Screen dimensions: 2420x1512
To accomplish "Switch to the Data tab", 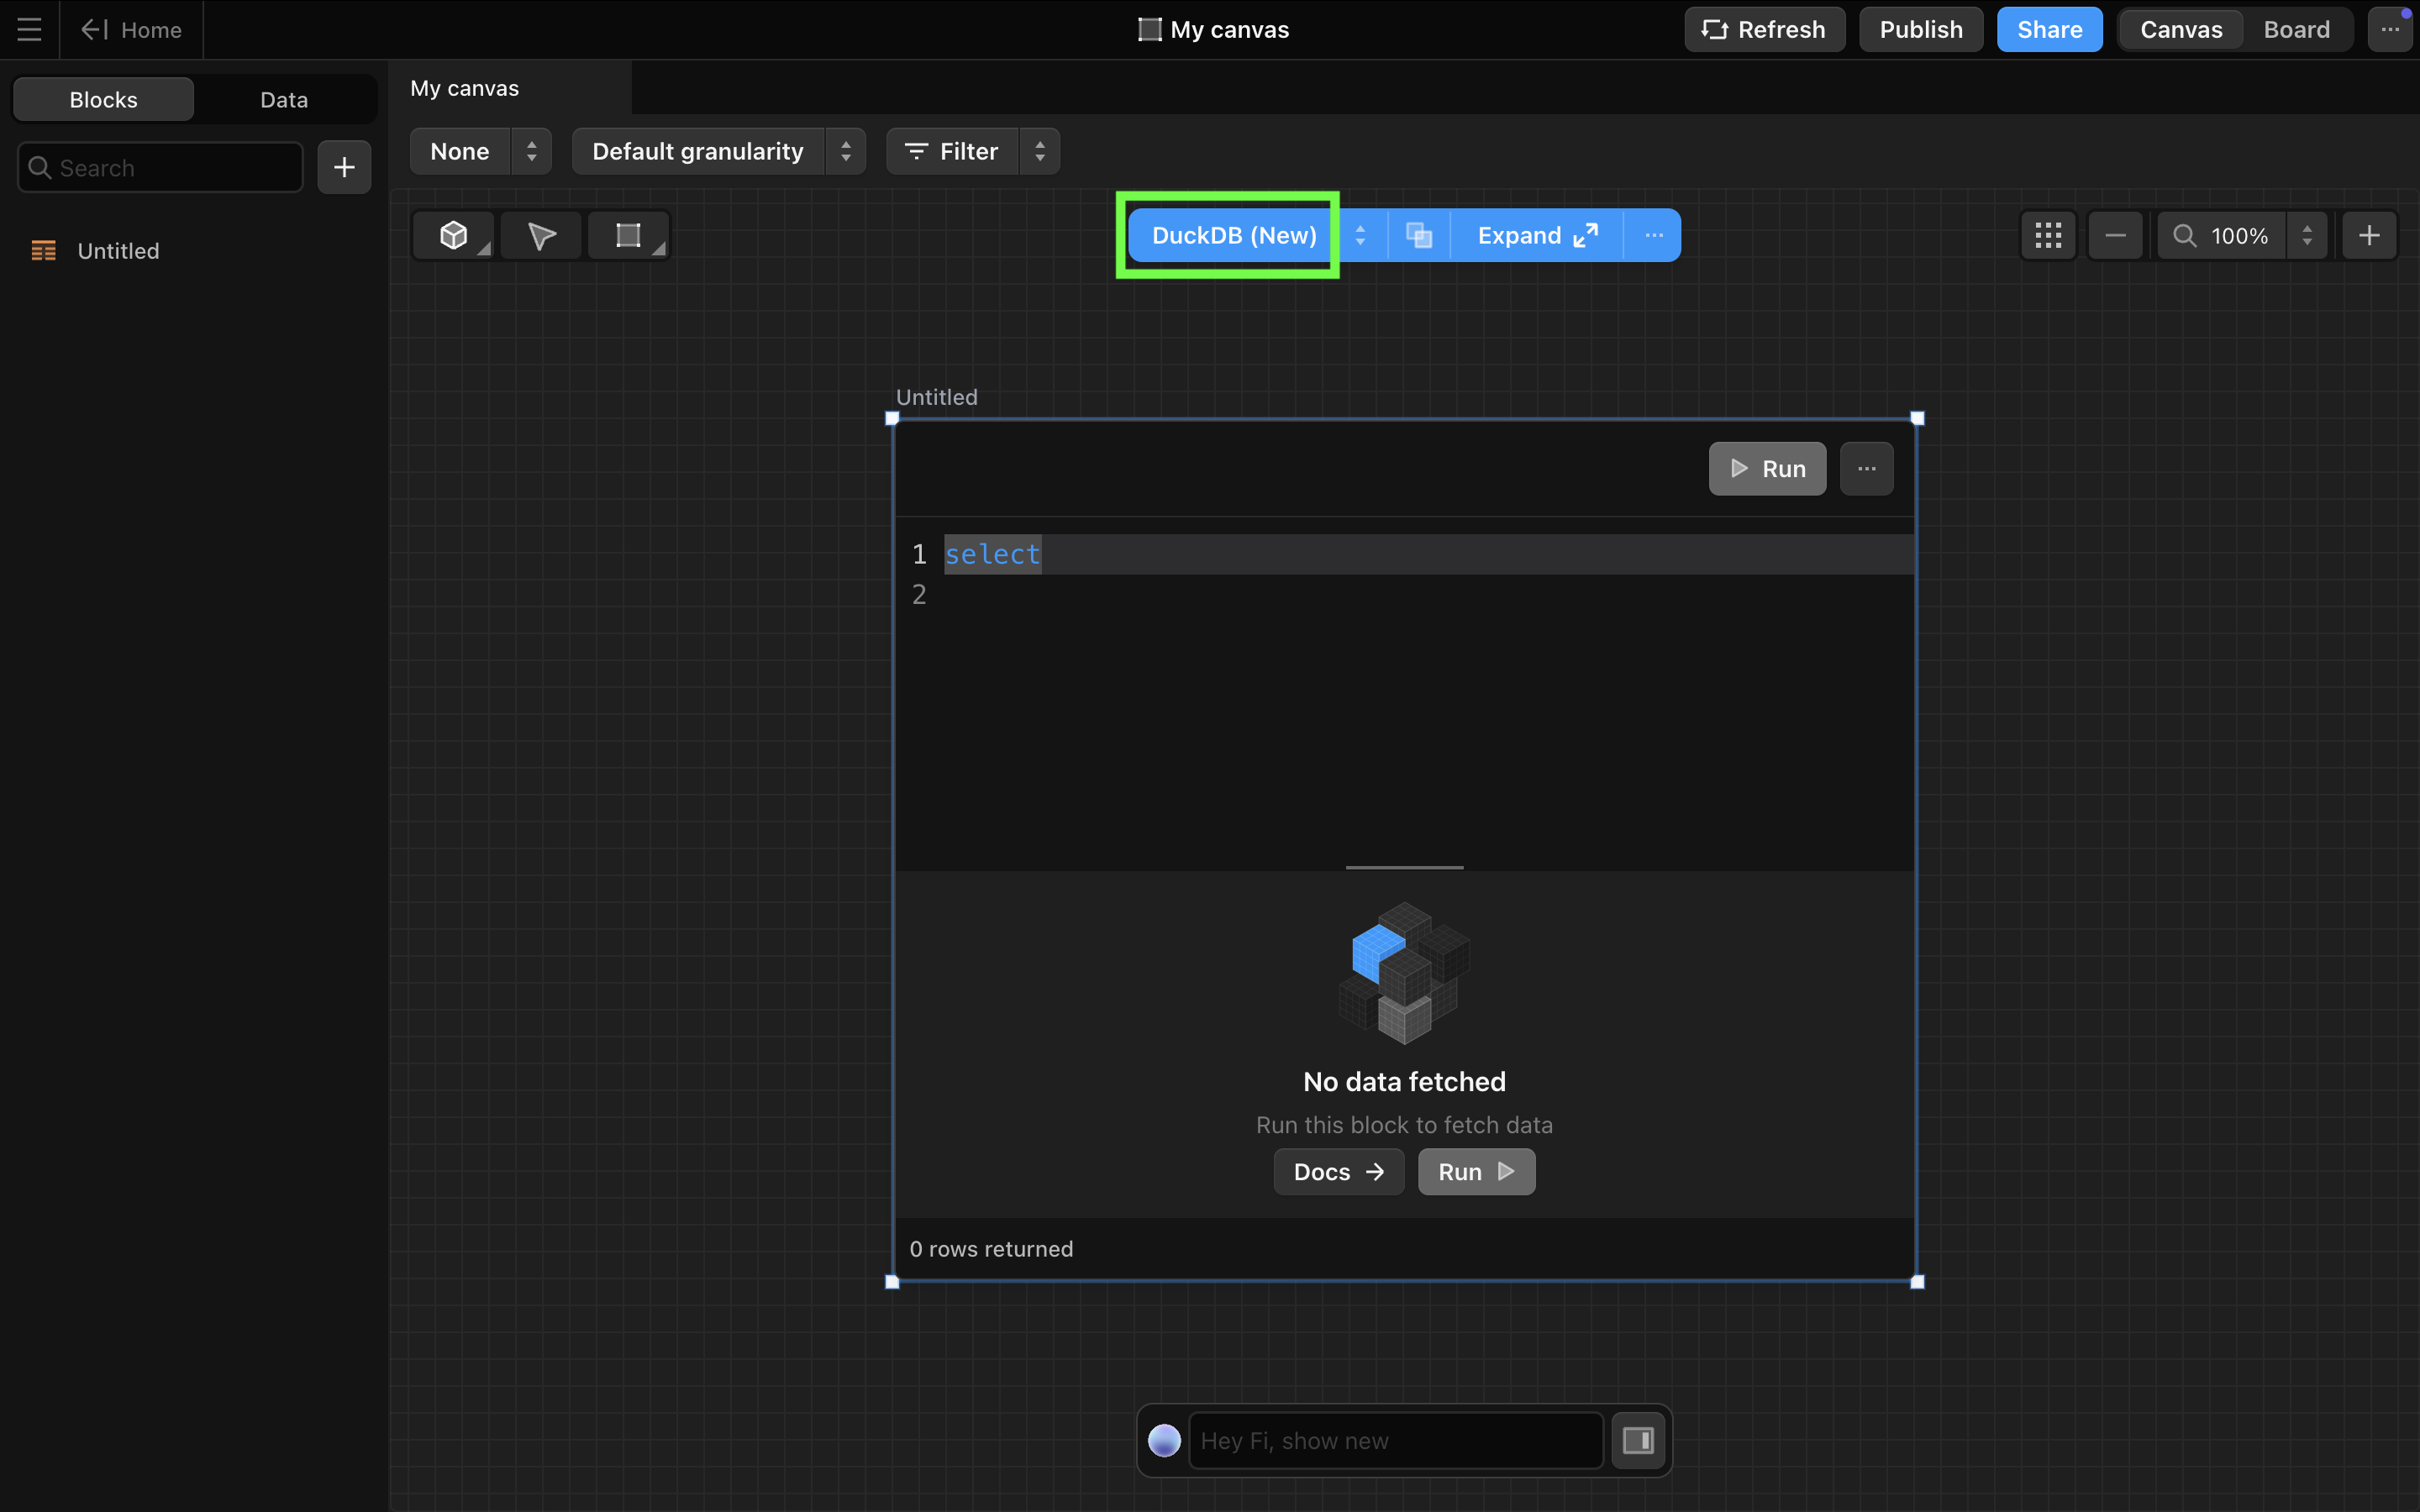I will coord(284,100).
